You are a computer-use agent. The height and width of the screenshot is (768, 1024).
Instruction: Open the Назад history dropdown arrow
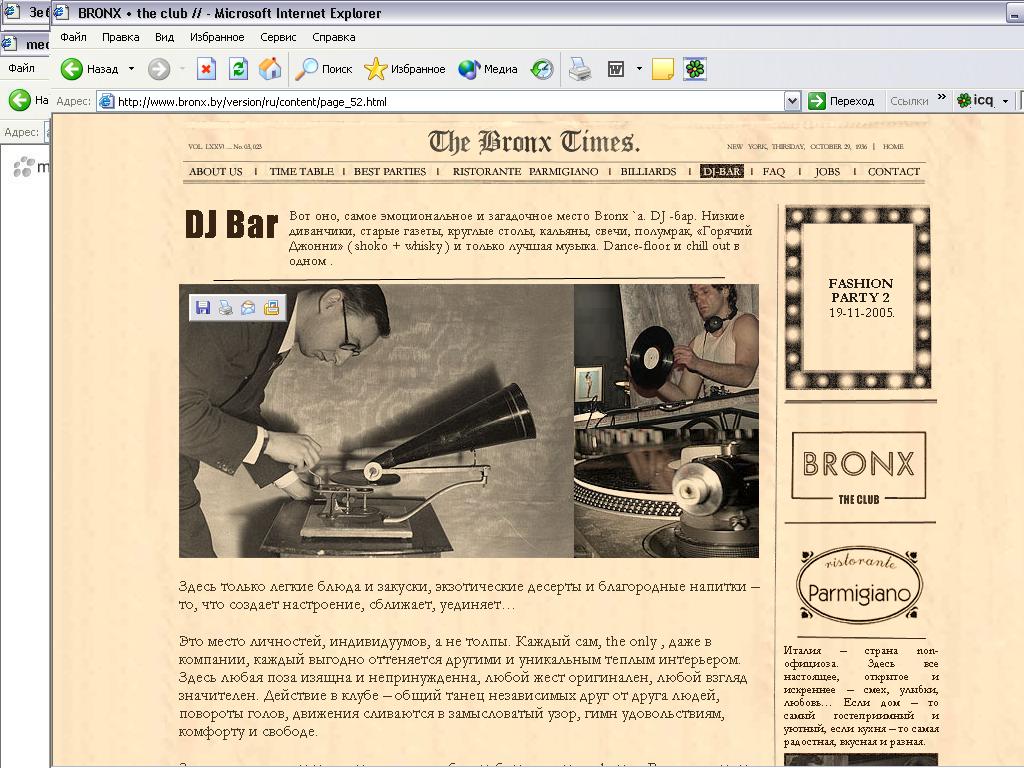pos(131,69)
